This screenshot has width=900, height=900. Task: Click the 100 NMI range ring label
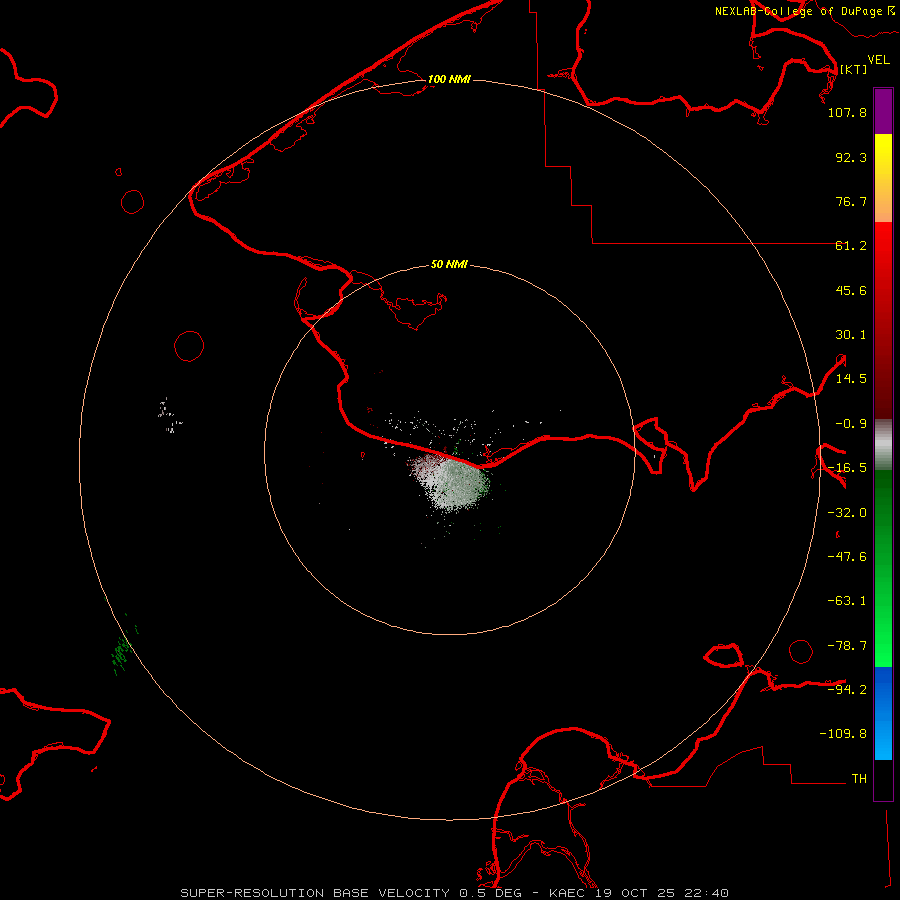(449, 79)
